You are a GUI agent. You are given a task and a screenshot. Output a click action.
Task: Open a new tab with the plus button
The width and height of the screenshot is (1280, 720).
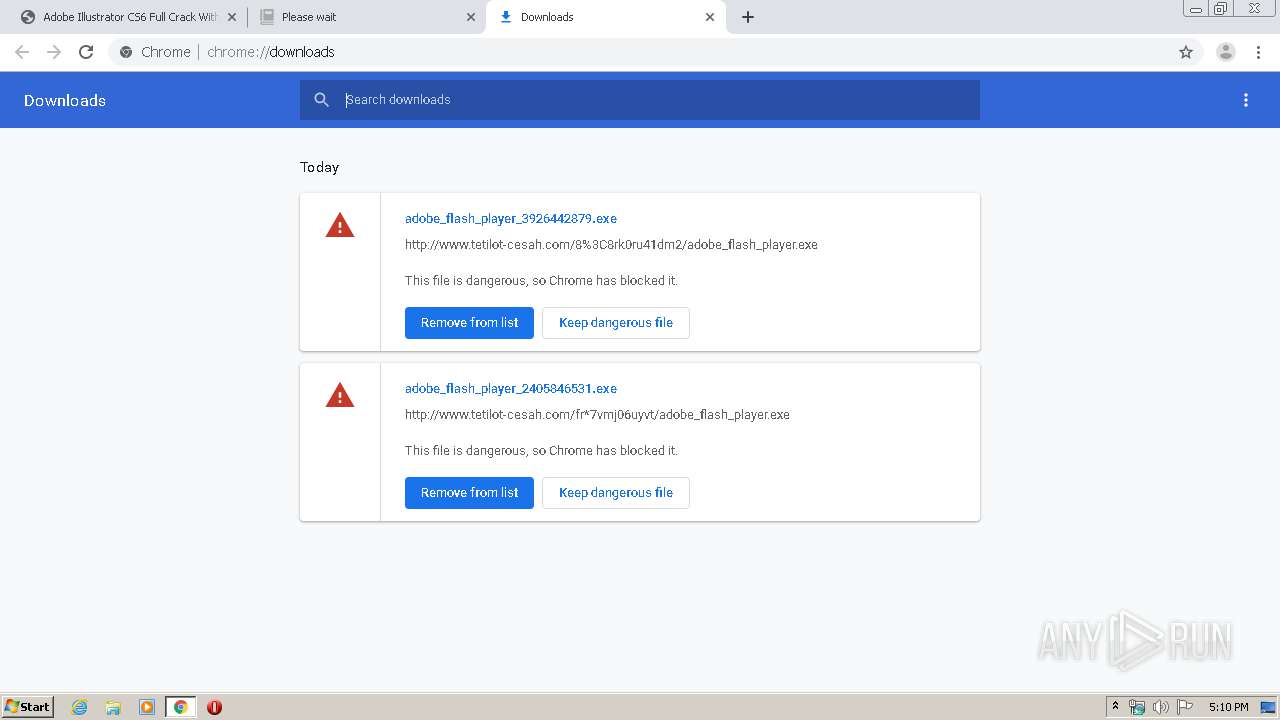(748, 17)
